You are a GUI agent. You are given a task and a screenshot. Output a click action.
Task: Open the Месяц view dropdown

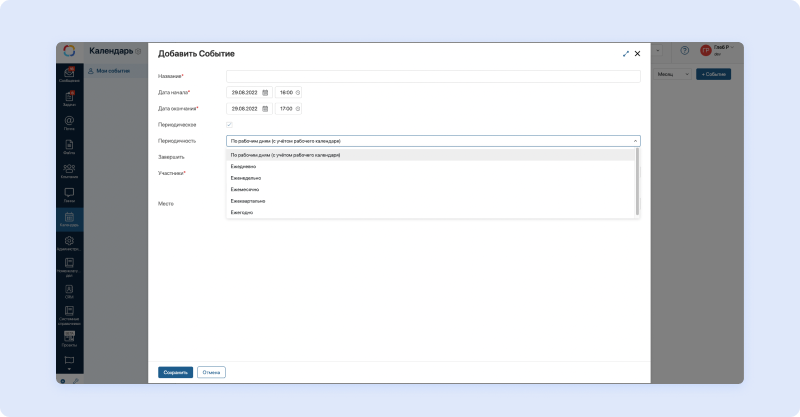[673, 75]
